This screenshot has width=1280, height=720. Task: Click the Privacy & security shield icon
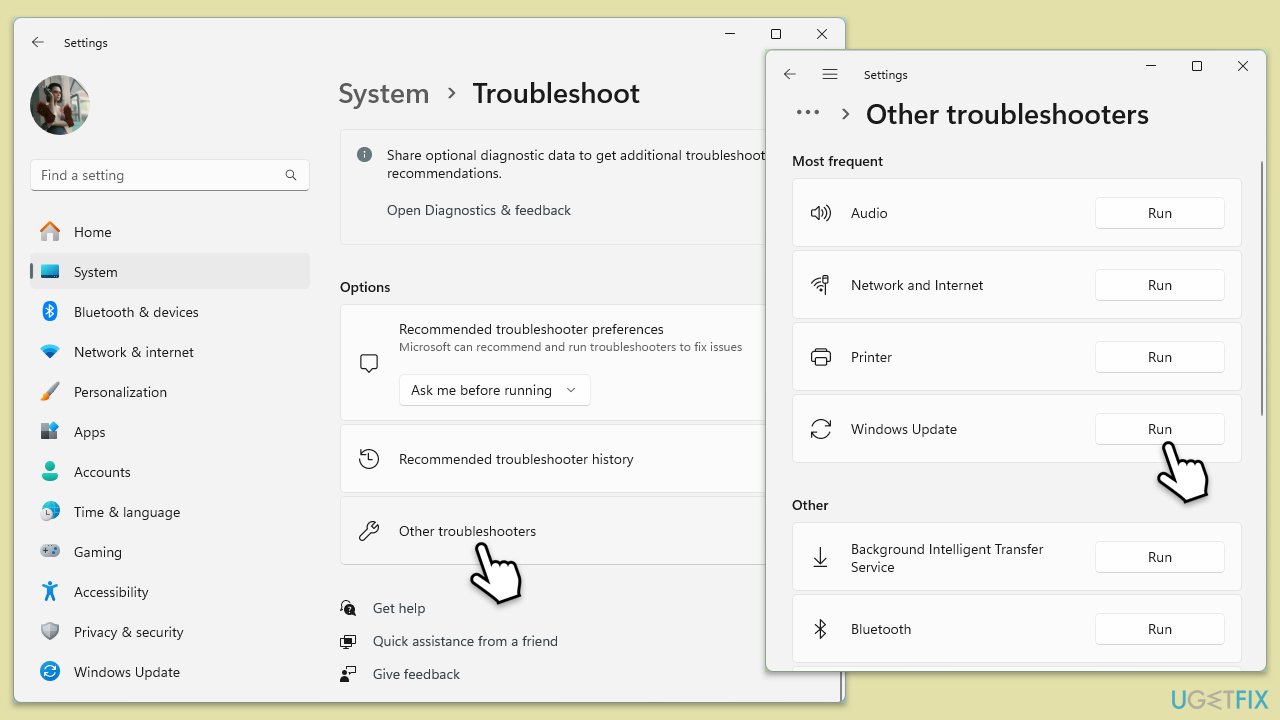[50, 632]
